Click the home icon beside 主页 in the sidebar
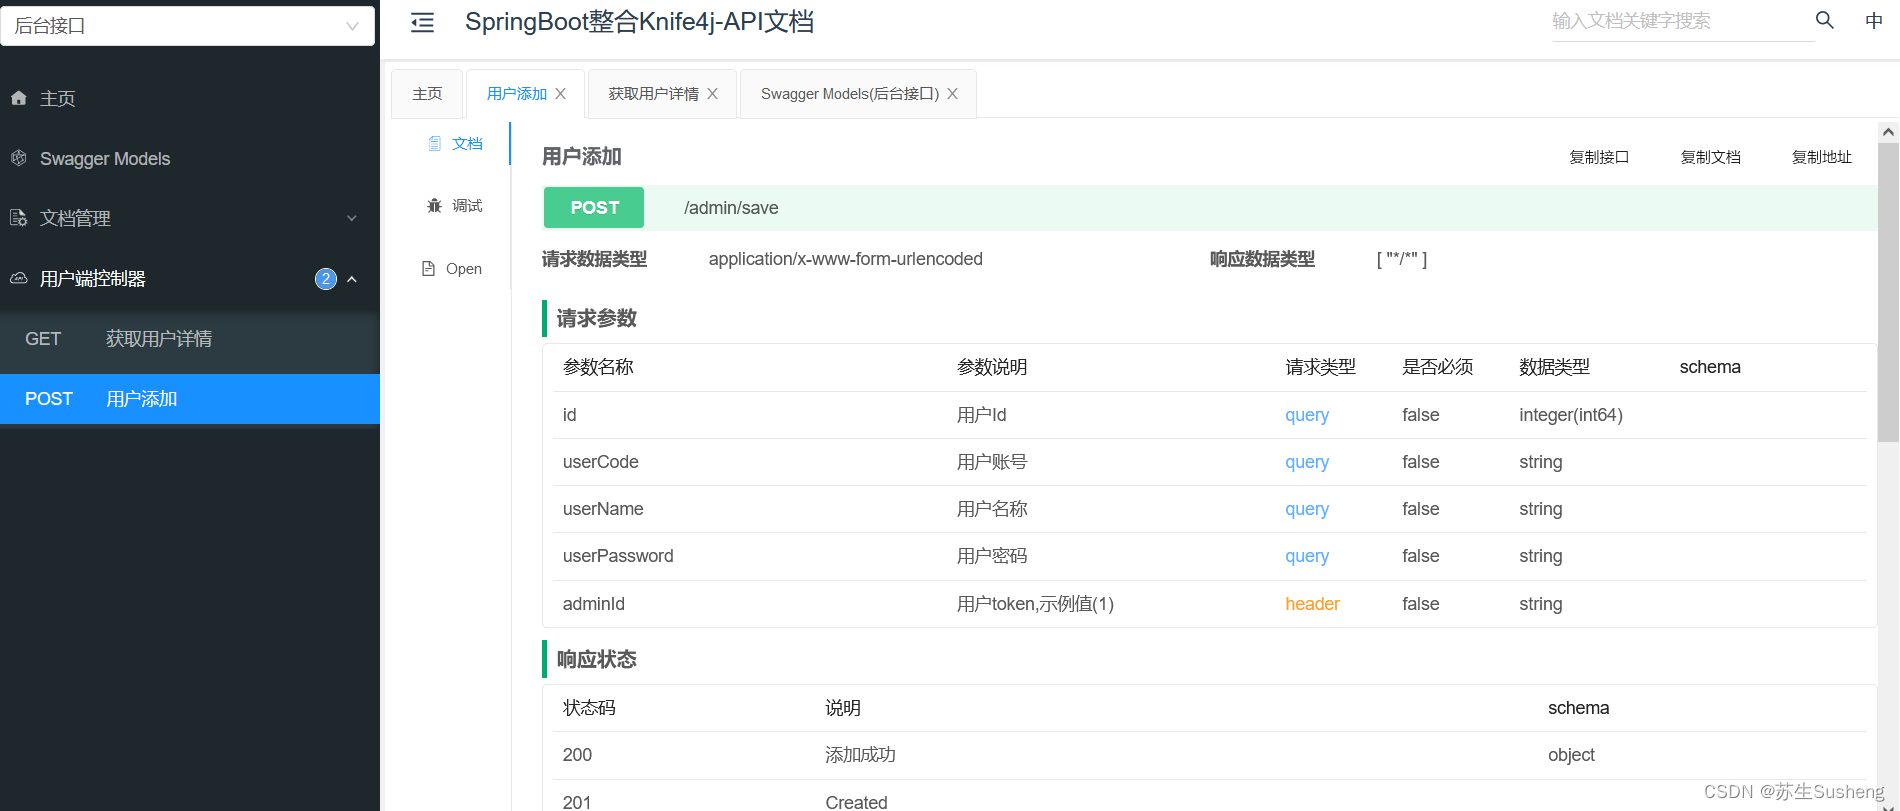Viewport: 1900px width, 811px height. pyautogui.click(x=18, y=98)
